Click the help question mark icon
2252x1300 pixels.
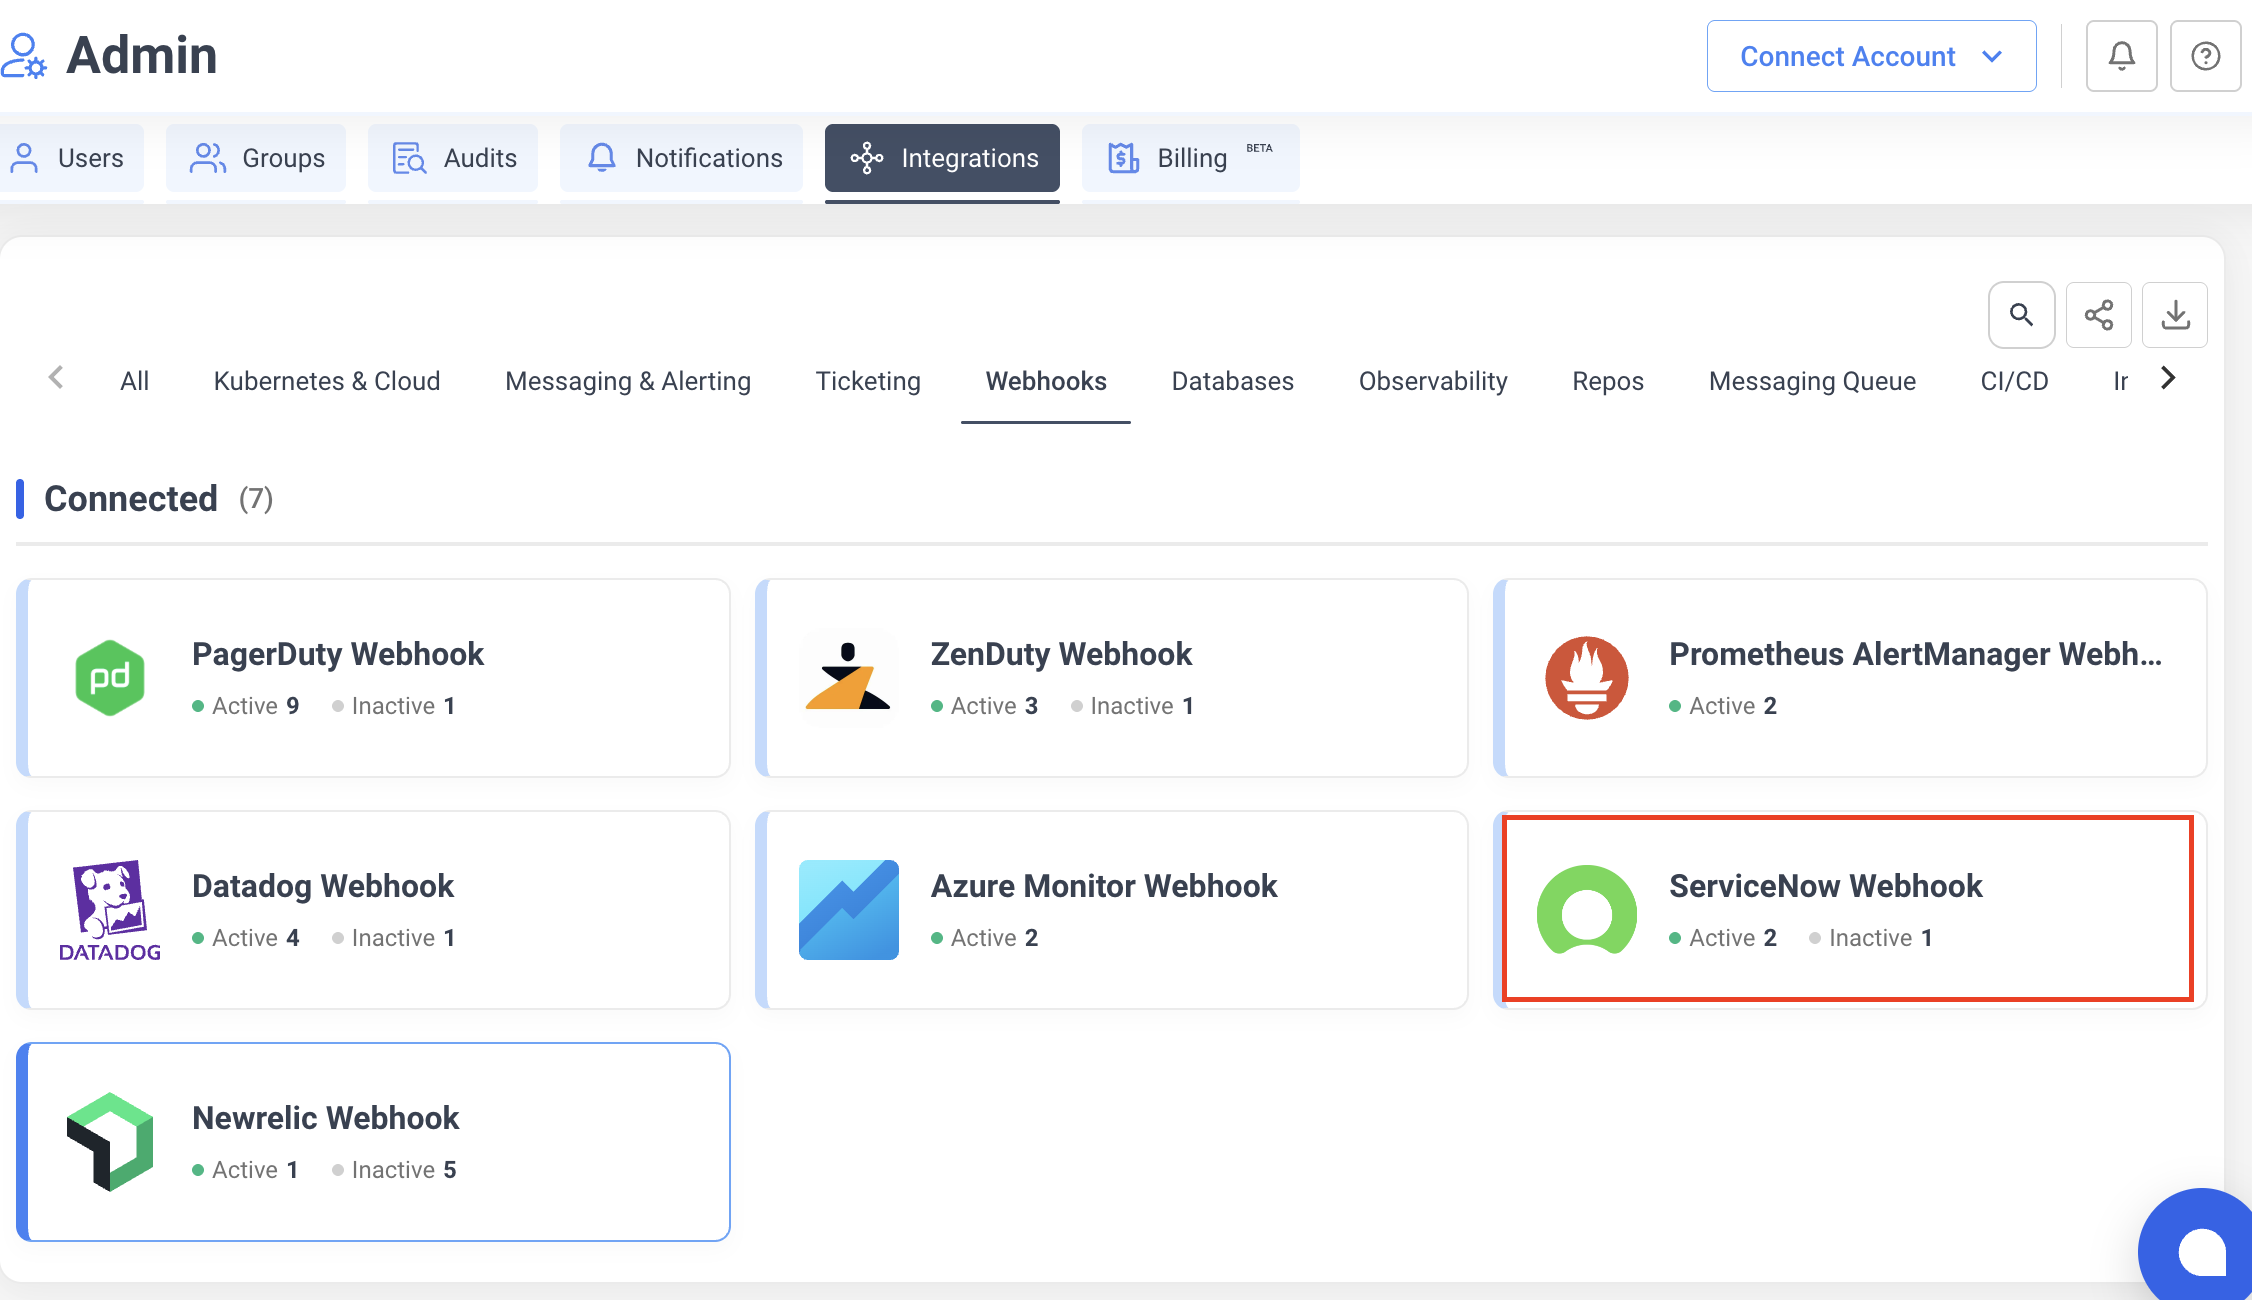pos(2204,56)
